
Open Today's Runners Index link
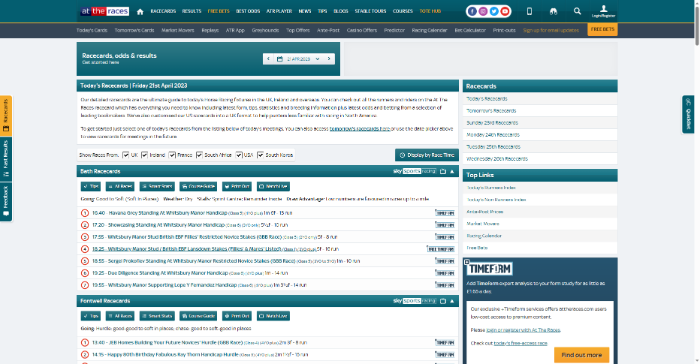[491, 188]
